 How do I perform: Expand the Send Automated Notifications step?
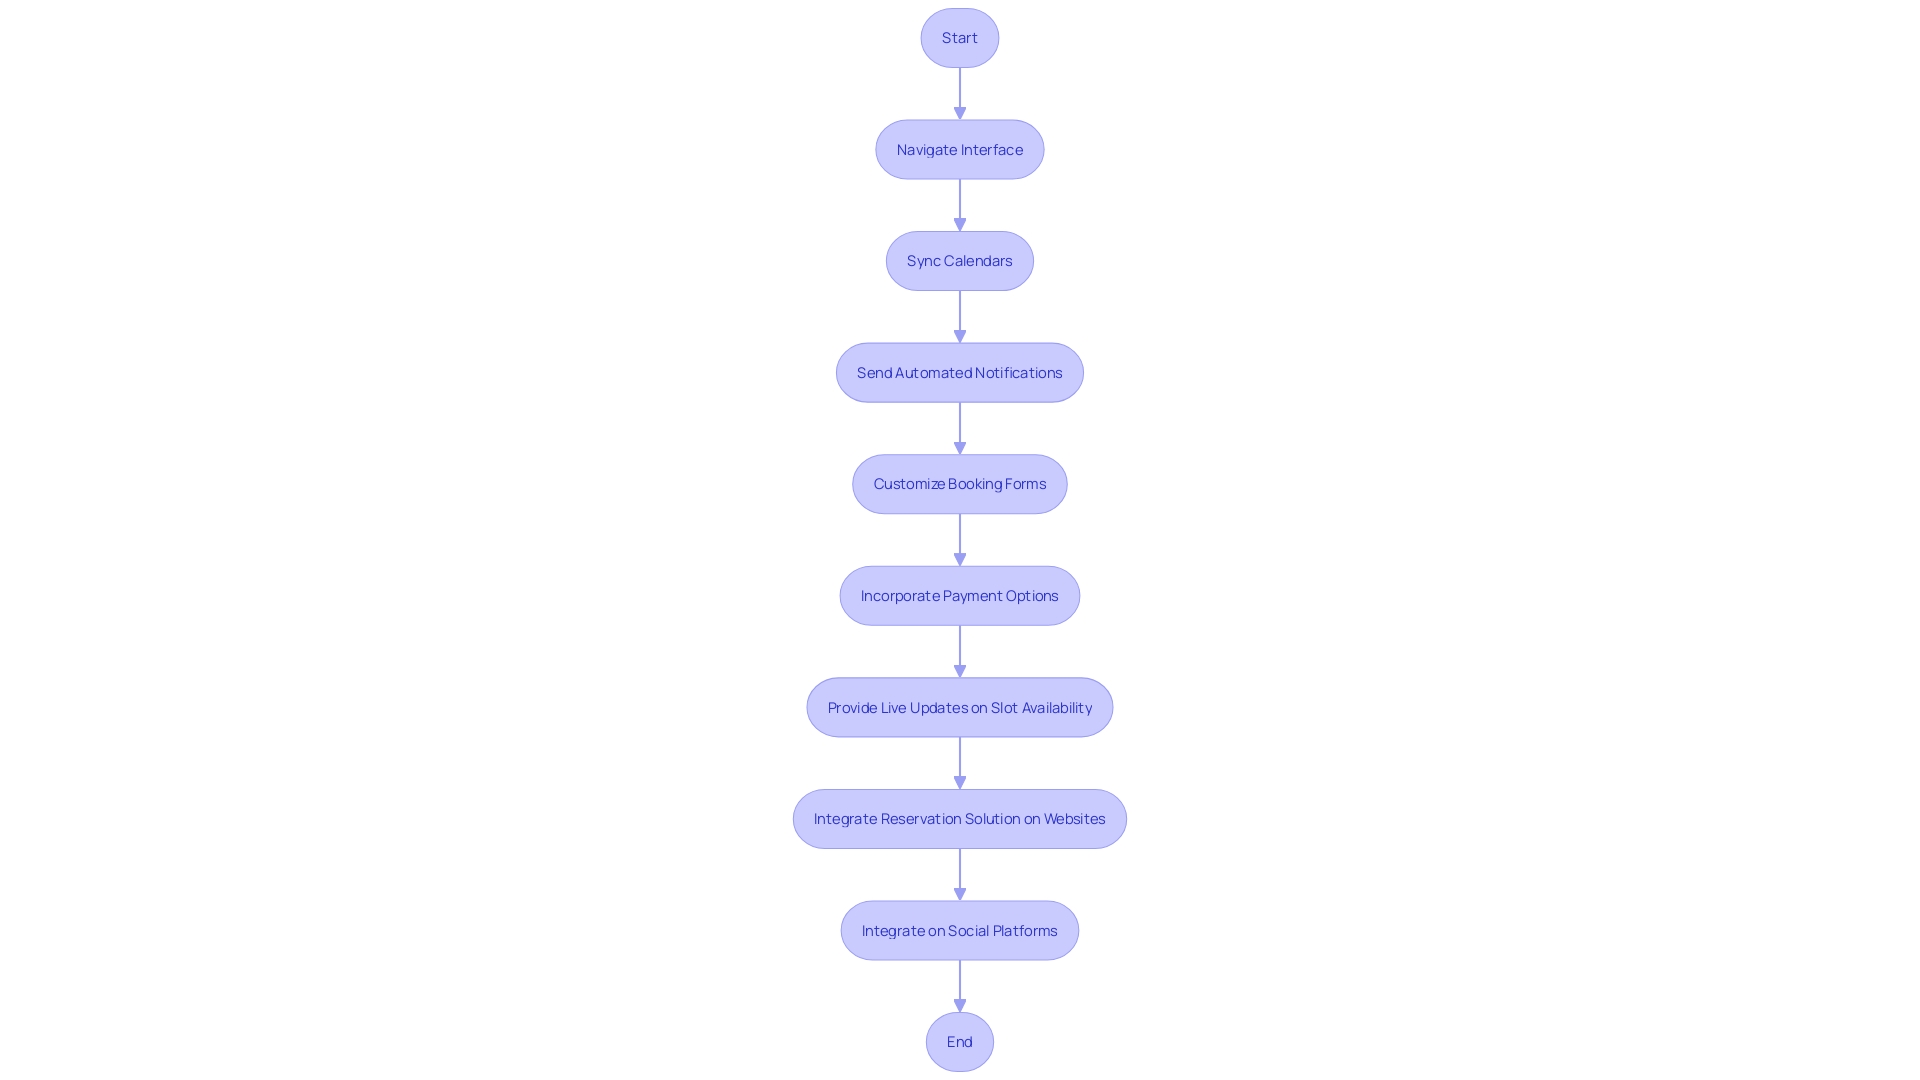pyautogui.click(x=960, y=372)
